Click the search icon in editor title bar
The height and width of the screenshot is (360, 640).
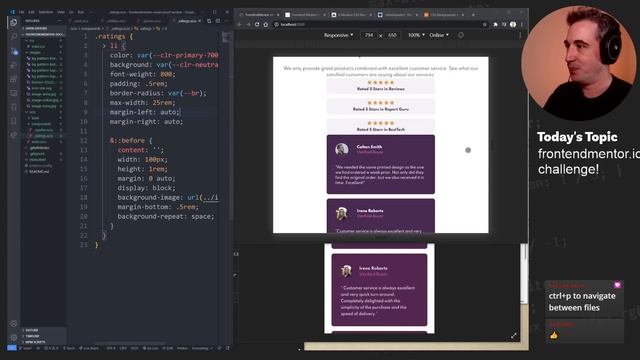[209, 21]
